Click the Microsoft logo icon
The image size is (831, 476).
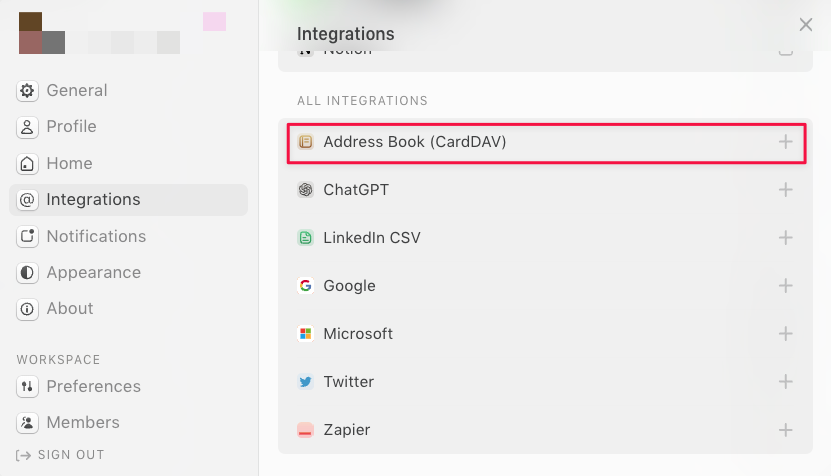(x=306, y=334)
